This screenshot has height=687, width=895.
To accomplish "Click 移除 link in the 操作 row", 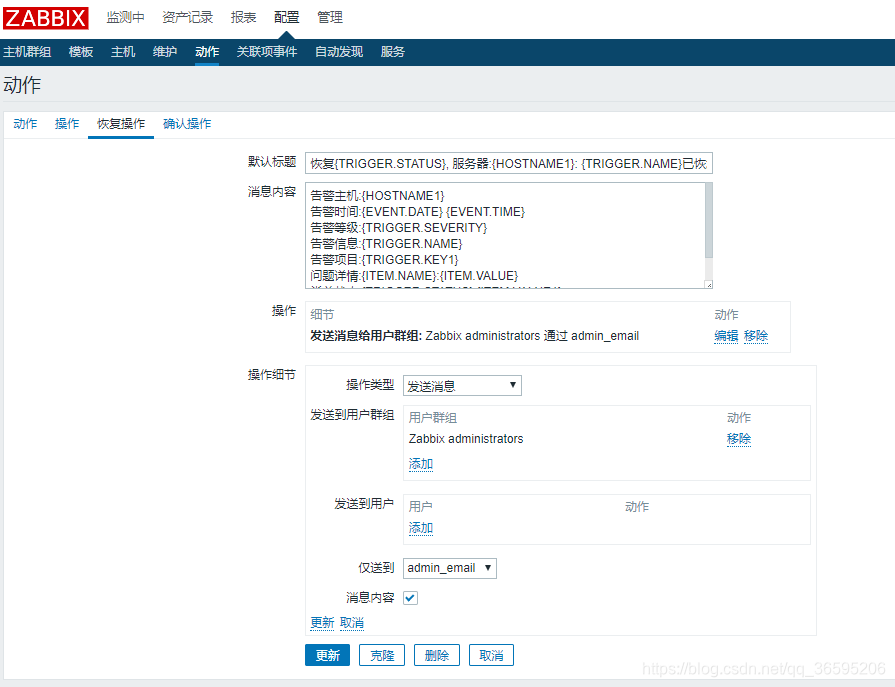I will (x=756, y=336).
